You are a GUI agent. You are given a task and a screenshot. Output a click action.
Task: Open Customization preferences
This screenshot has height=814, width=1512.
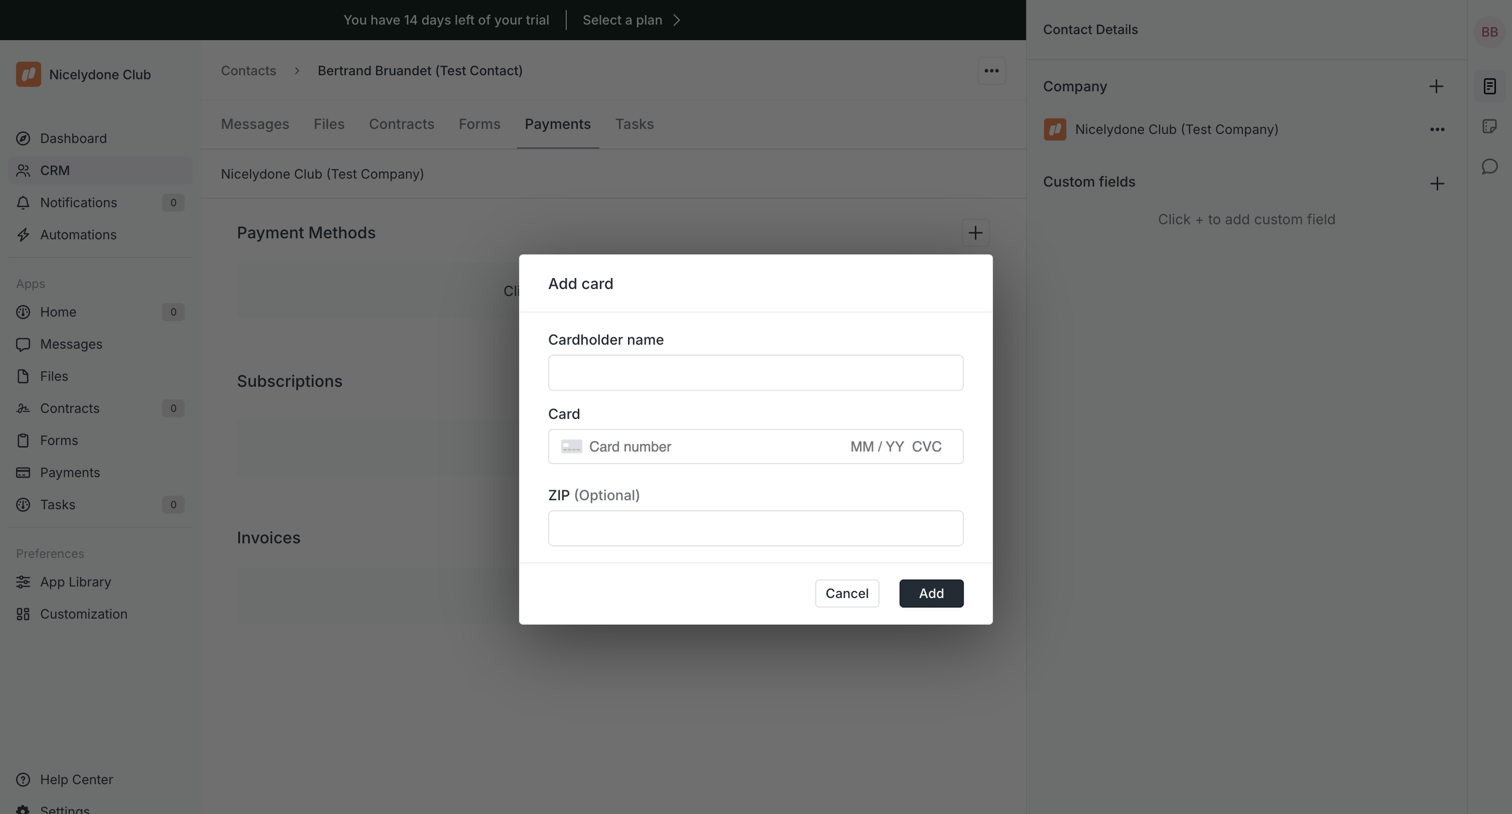pos(100,614)
